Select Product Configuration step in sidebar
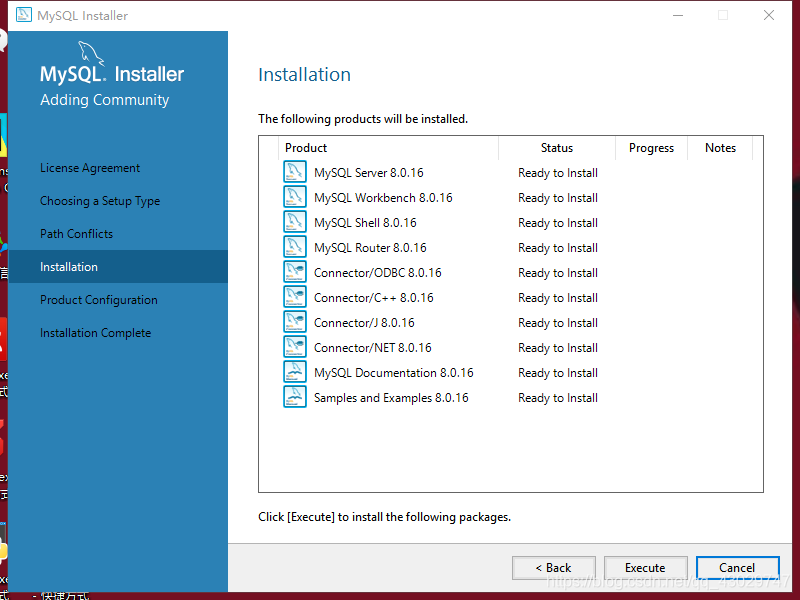Image resolution: width=800 pixels, height=600 pixels. point(99,300)
